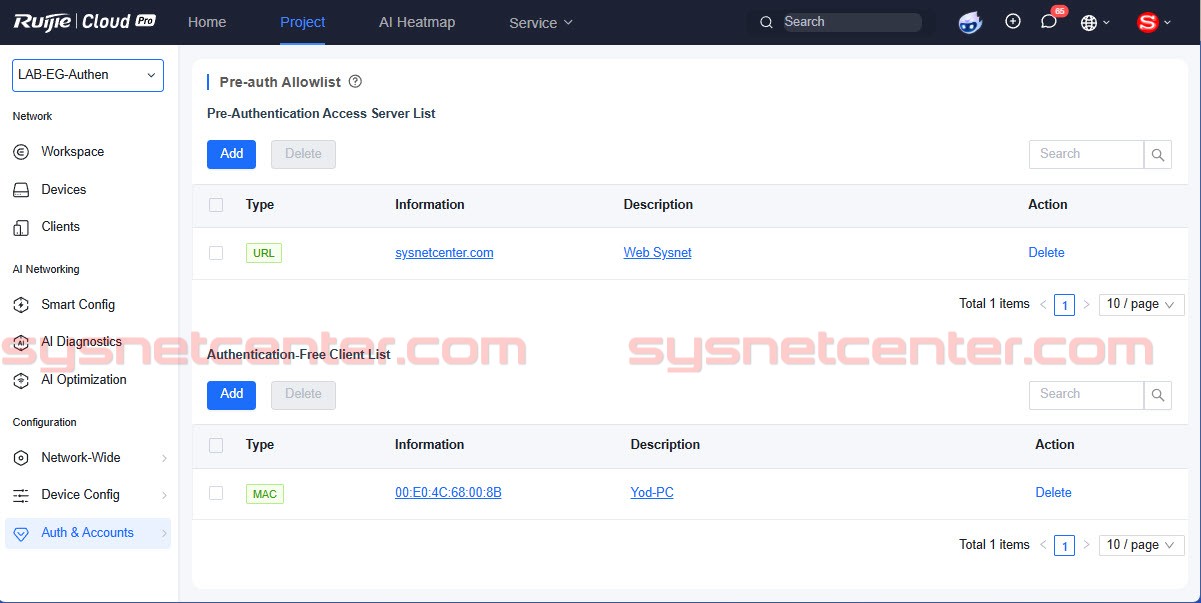The image size is (1201, 603).
Task: Go to previous page in Access Server List
Action: click(1043, 304)
